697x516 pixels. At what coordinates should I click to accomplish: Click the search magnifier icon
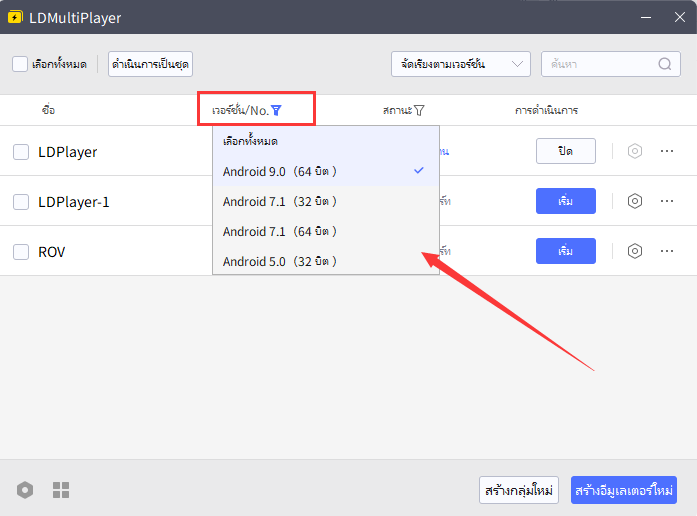click(x=665, y=64)
